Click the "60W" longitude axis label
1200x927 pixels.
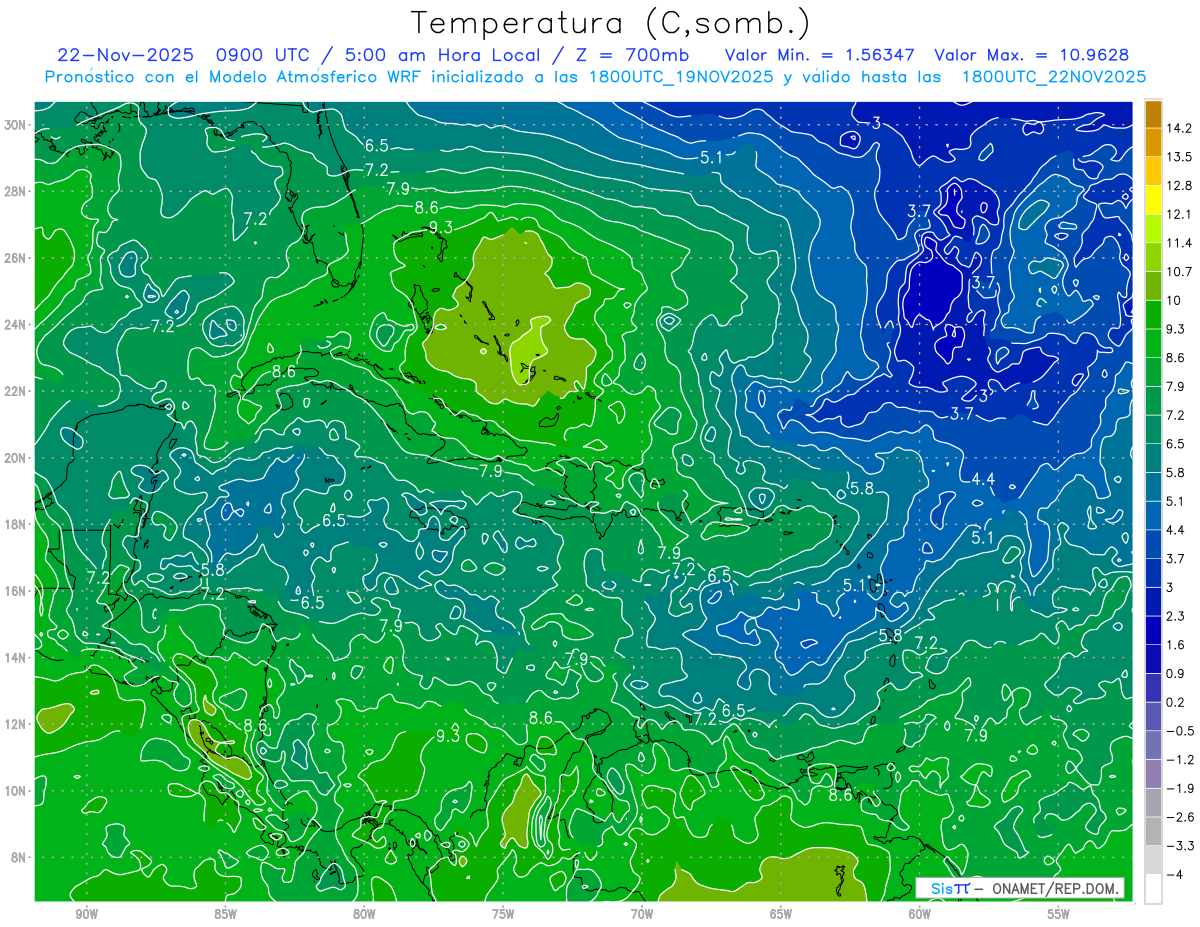[x=920, y=914]
